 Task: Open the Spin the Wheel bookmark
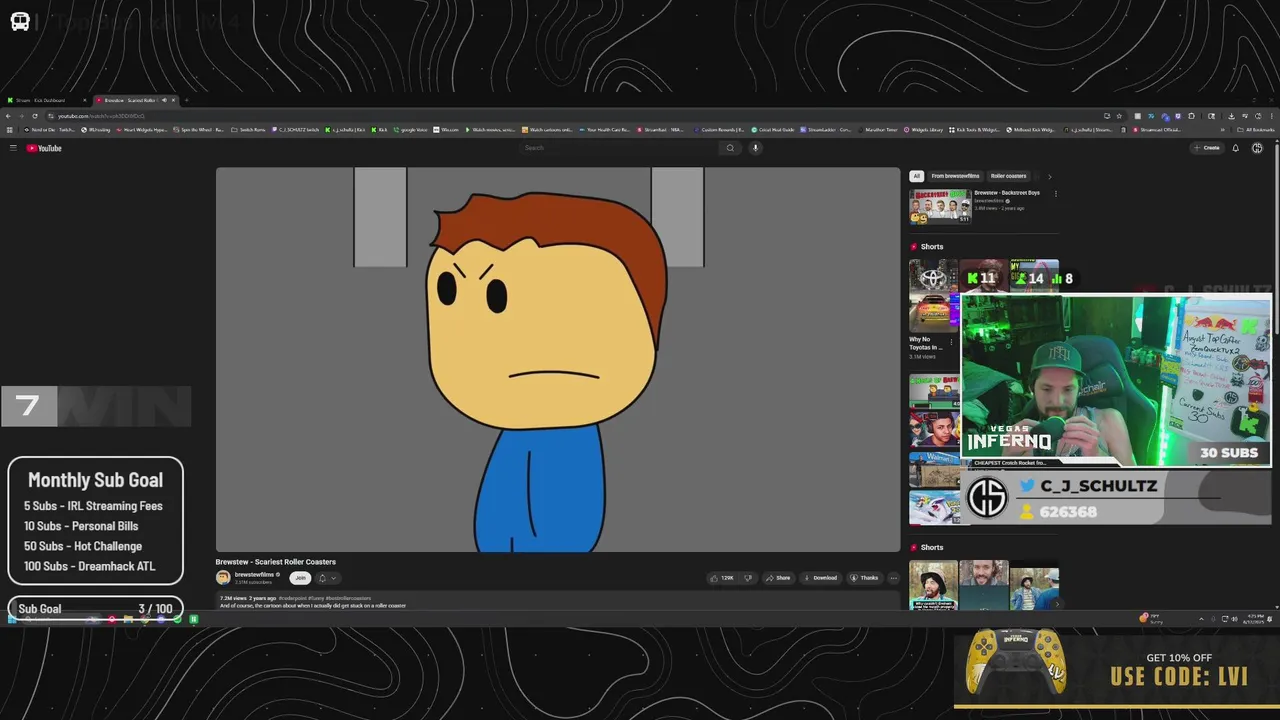click(x=199, y=130)
